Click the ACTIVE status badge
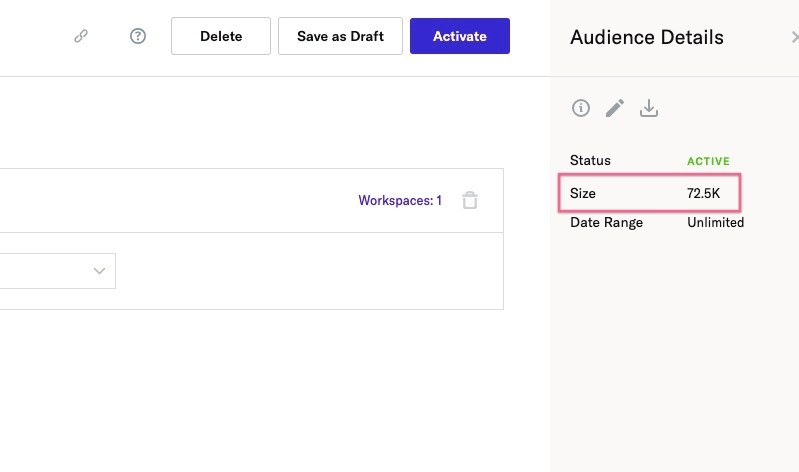The height and width of the screenshot is (472, 799). pos(708,161)
